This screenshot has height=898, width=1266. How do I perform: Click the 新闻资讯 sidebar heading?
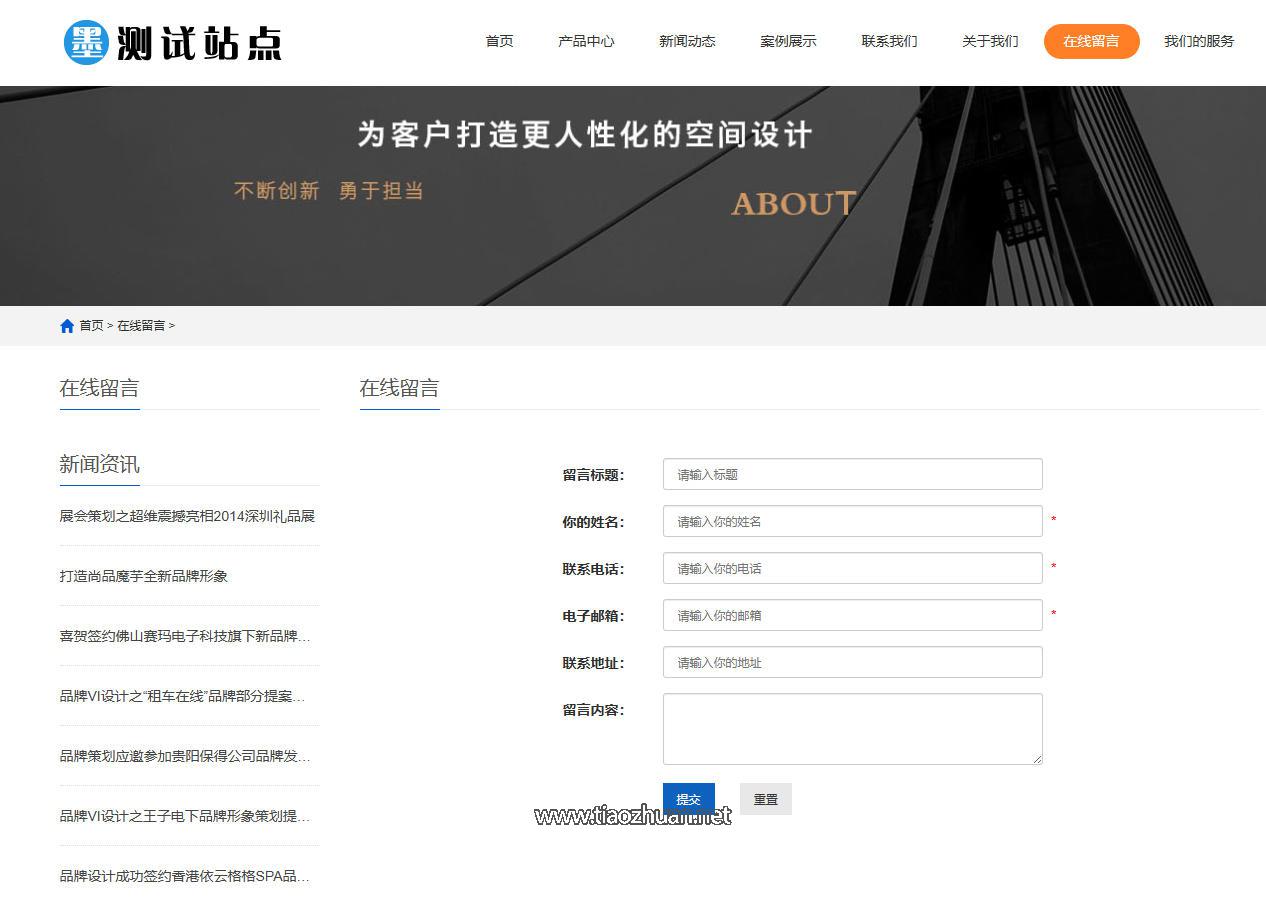[x=99, y=464]
